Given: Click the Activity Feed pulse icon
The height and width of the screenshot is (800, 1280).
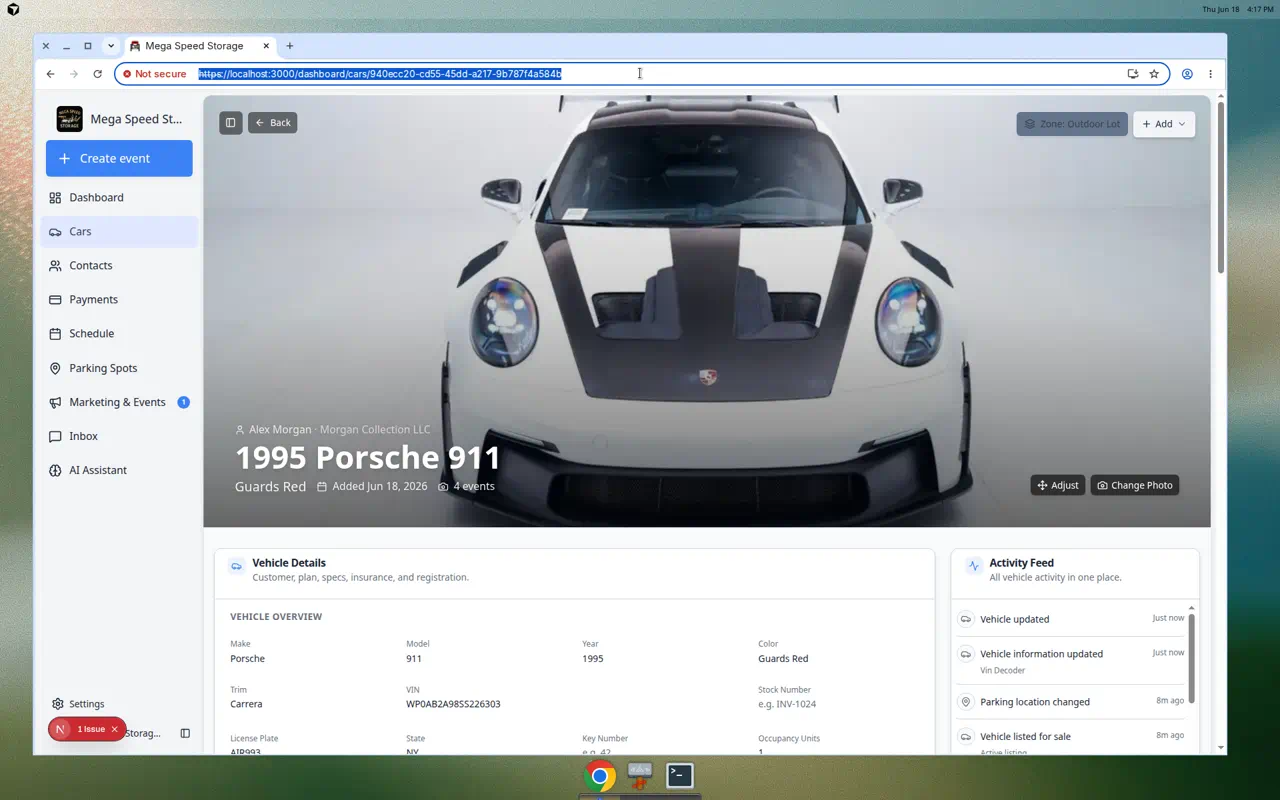Looking at the screenshot, I should (x=974, y=566).
